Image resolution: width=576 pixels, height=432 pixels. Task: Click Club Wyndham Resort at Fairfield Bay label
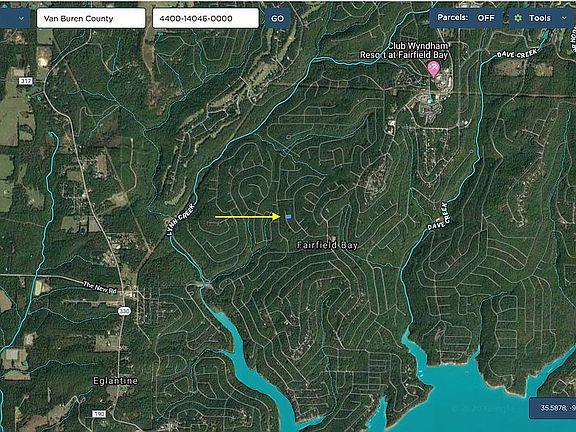pos(404,51)
